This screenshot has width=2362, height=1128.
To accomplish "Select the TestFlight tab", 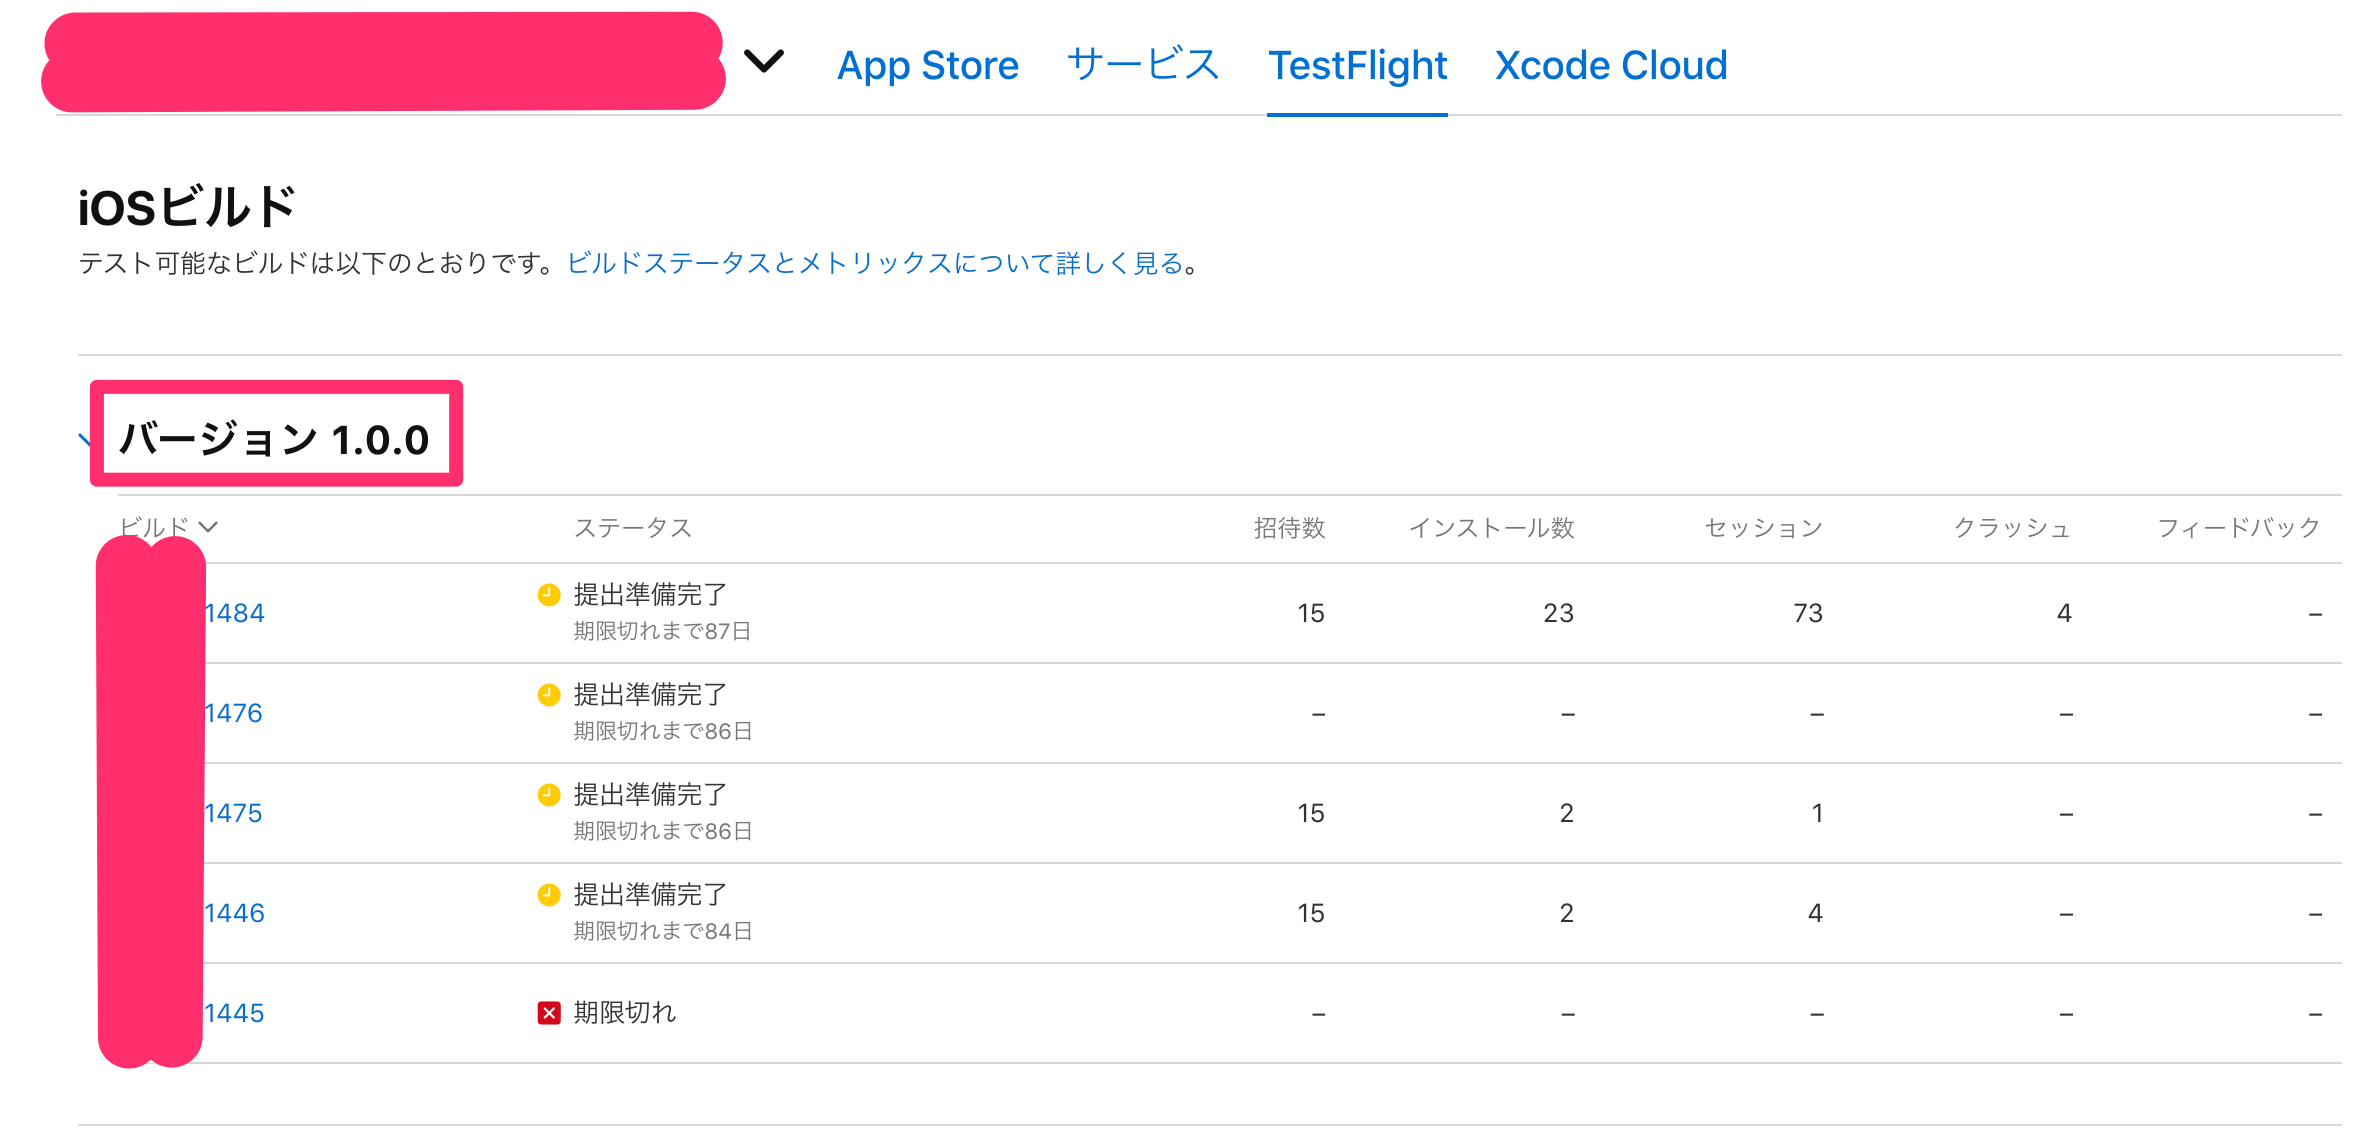I will [1357, 64].
